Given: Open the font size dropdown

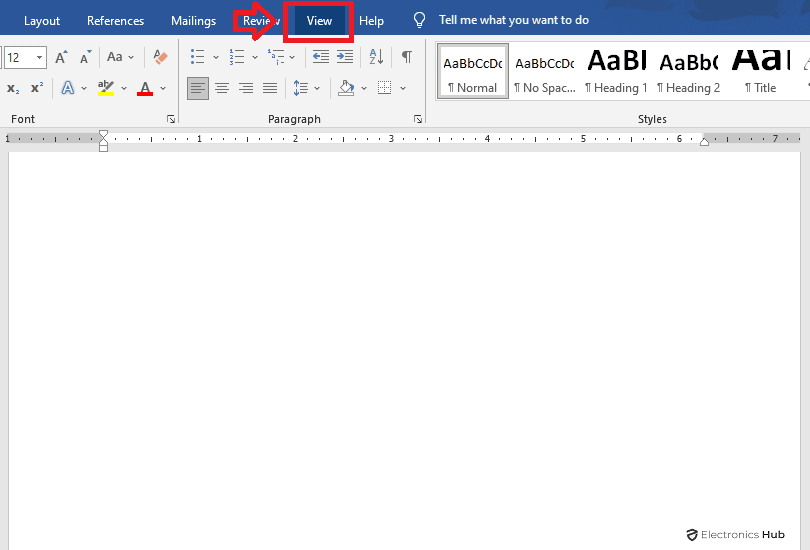Looking at the screenshot, I should click(x=40, y=58).
